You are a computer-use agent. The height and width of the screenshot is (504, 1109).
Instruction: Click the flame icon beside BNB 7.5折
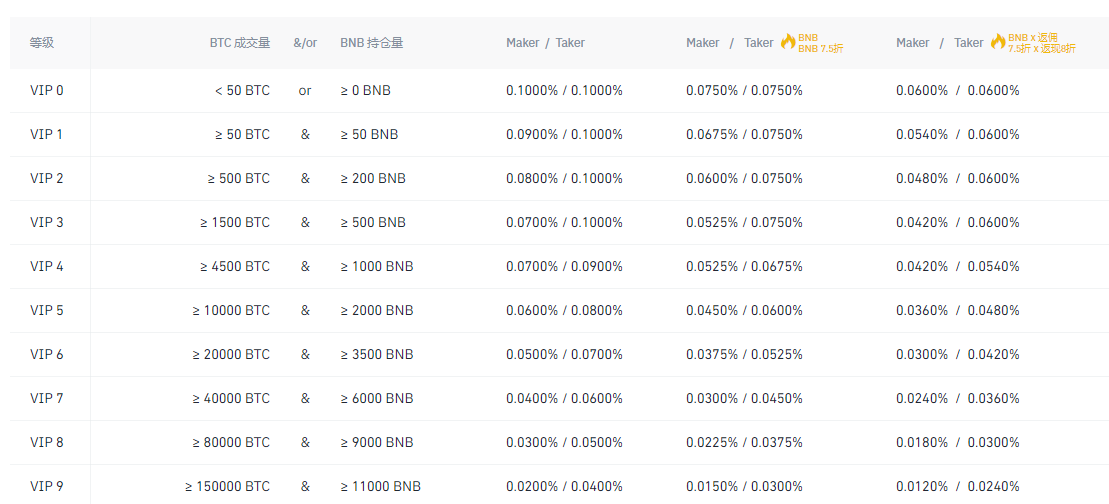(788, 42)
